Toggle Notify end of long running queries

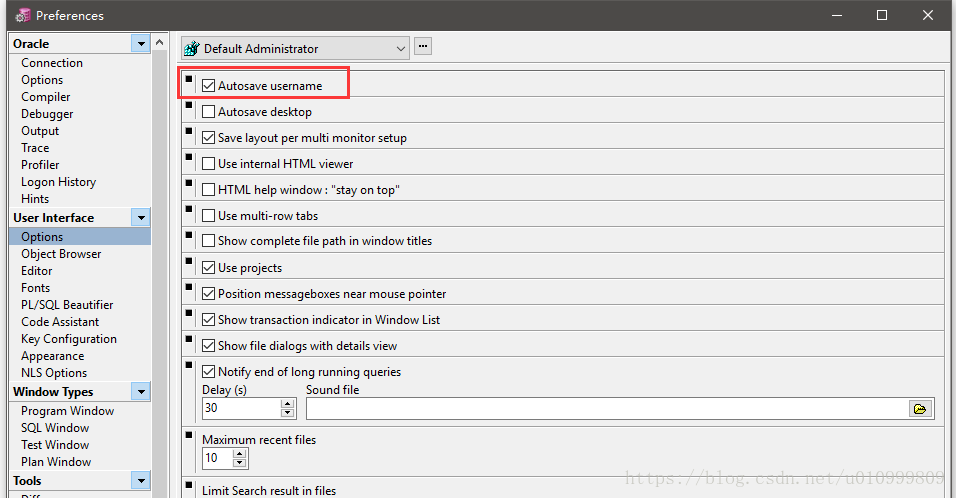(x=209, y=371)
